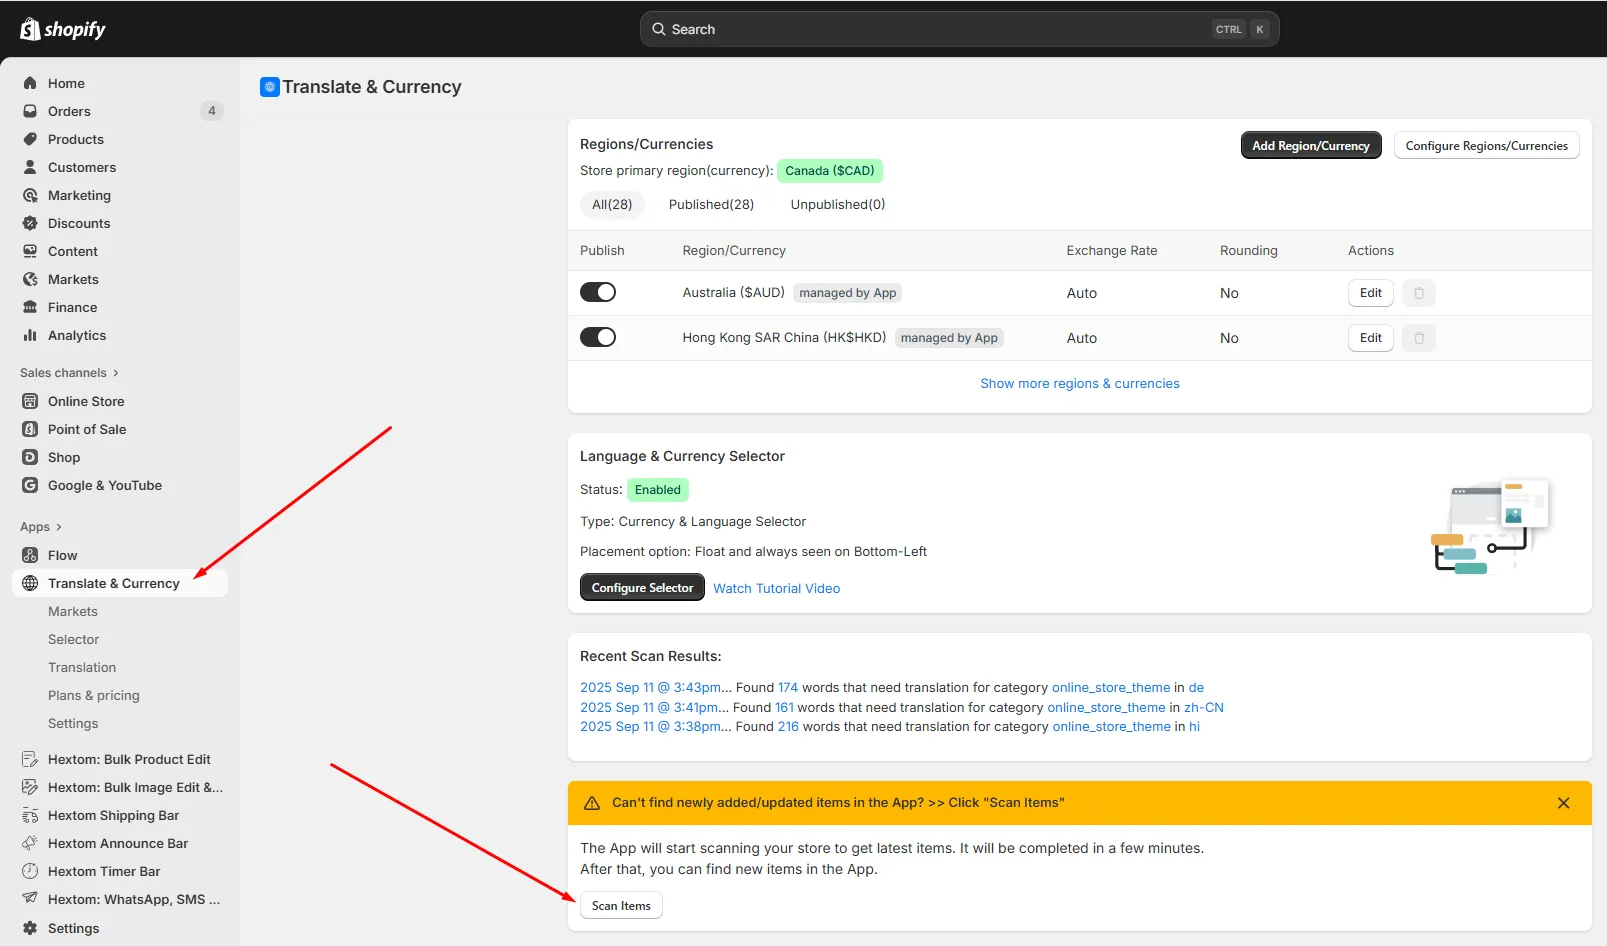
Task: Click the top Search field
Action: [959, 29]
